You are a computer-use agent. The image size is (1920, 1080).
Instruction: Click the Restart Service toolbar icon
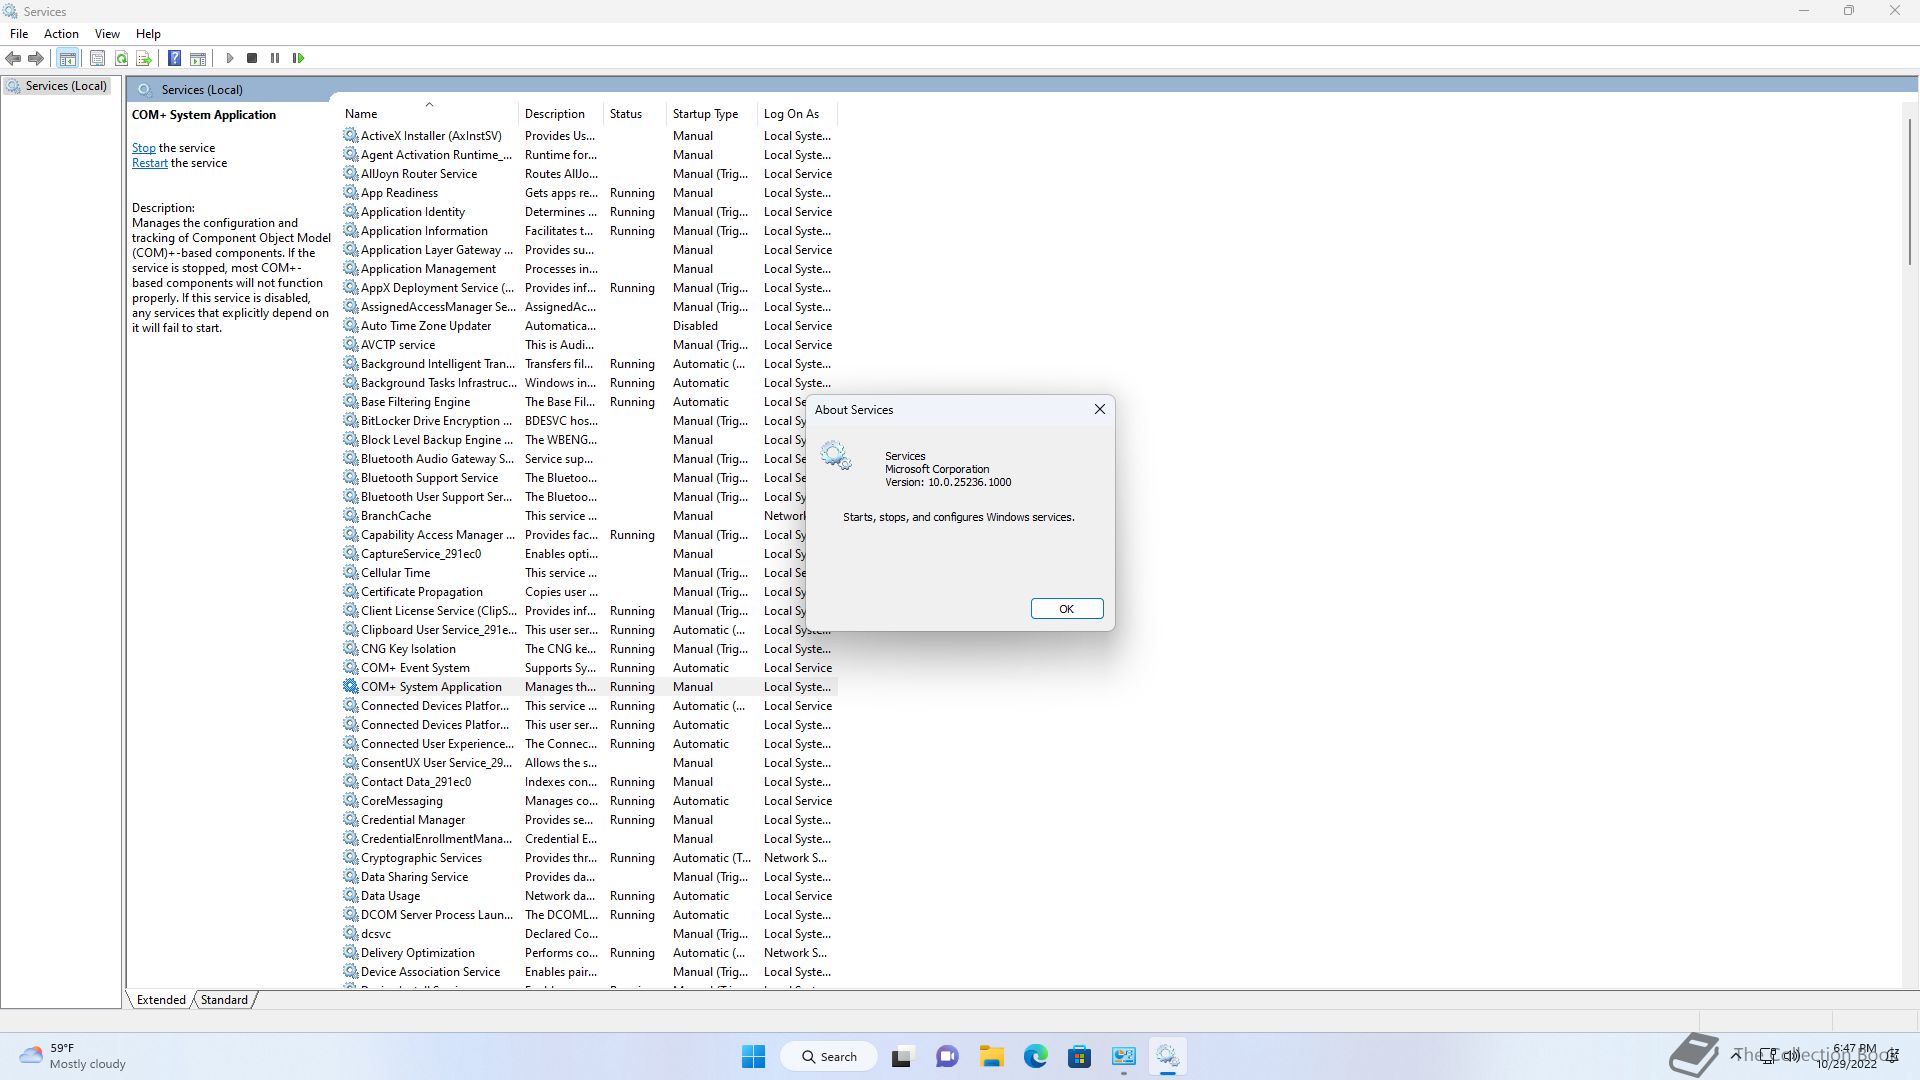[x=298, y=58]
